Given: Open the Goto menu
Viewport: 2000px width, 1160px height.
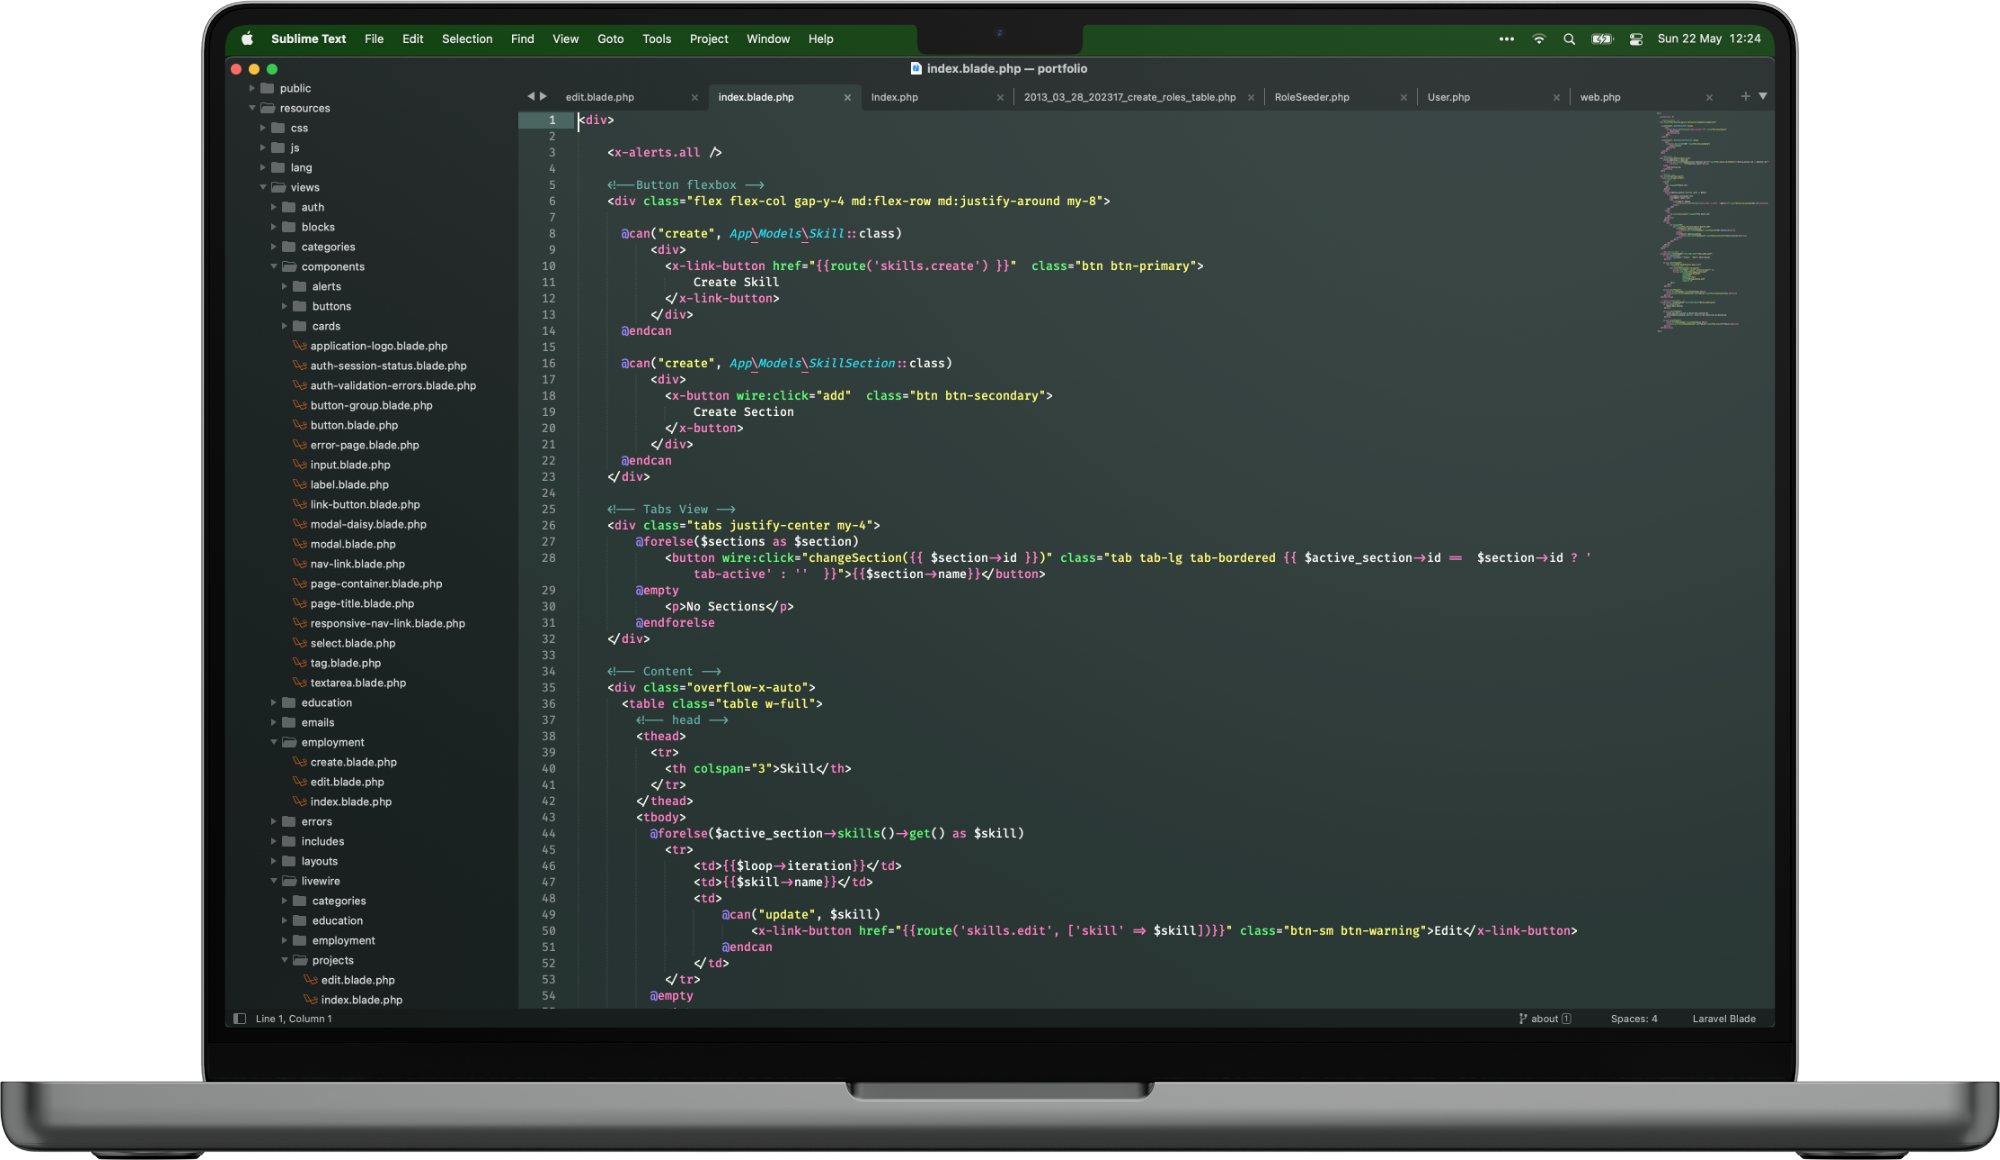Looking at the screenshot, I should pyautogui.click(x=610, y=39).
